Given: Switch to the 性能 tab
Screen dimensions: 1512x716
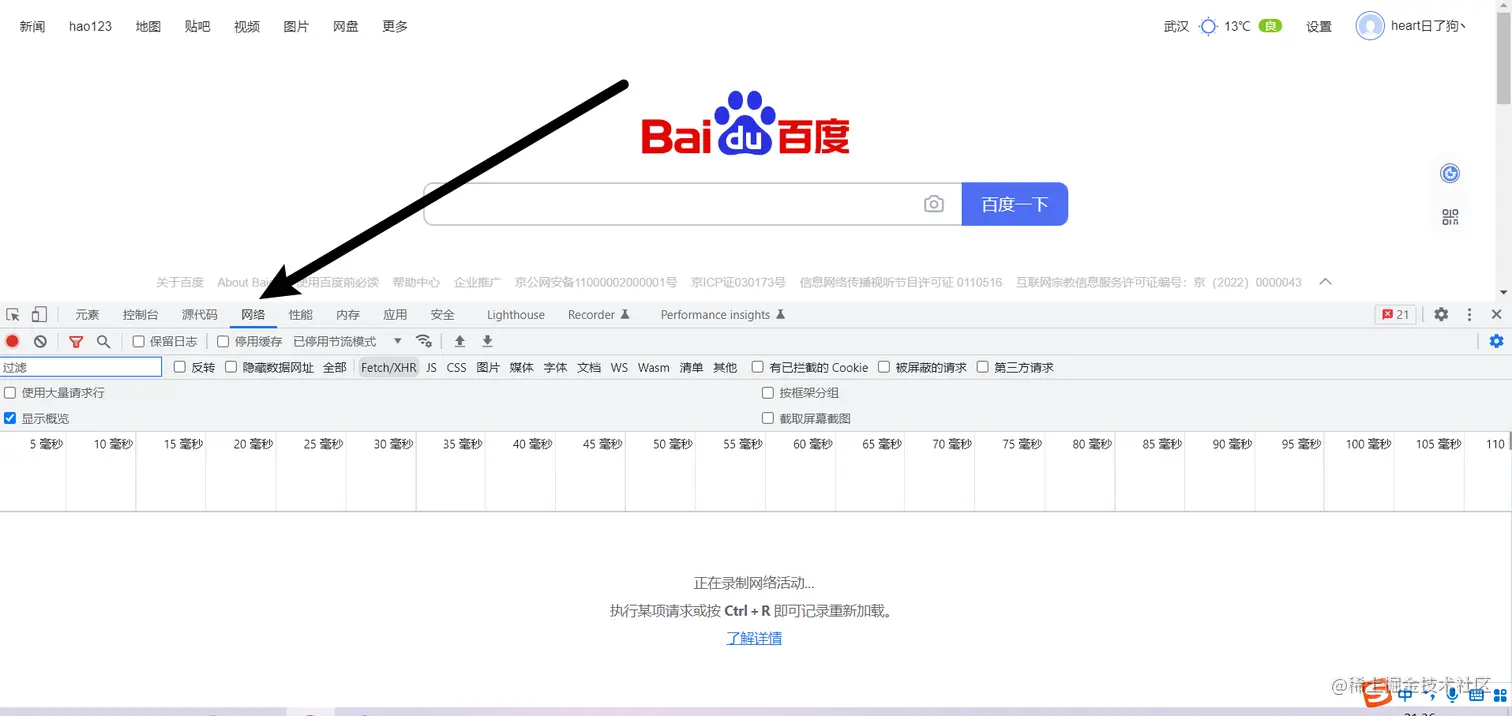Looking at the screenshot, I should (x=301, y=314).
